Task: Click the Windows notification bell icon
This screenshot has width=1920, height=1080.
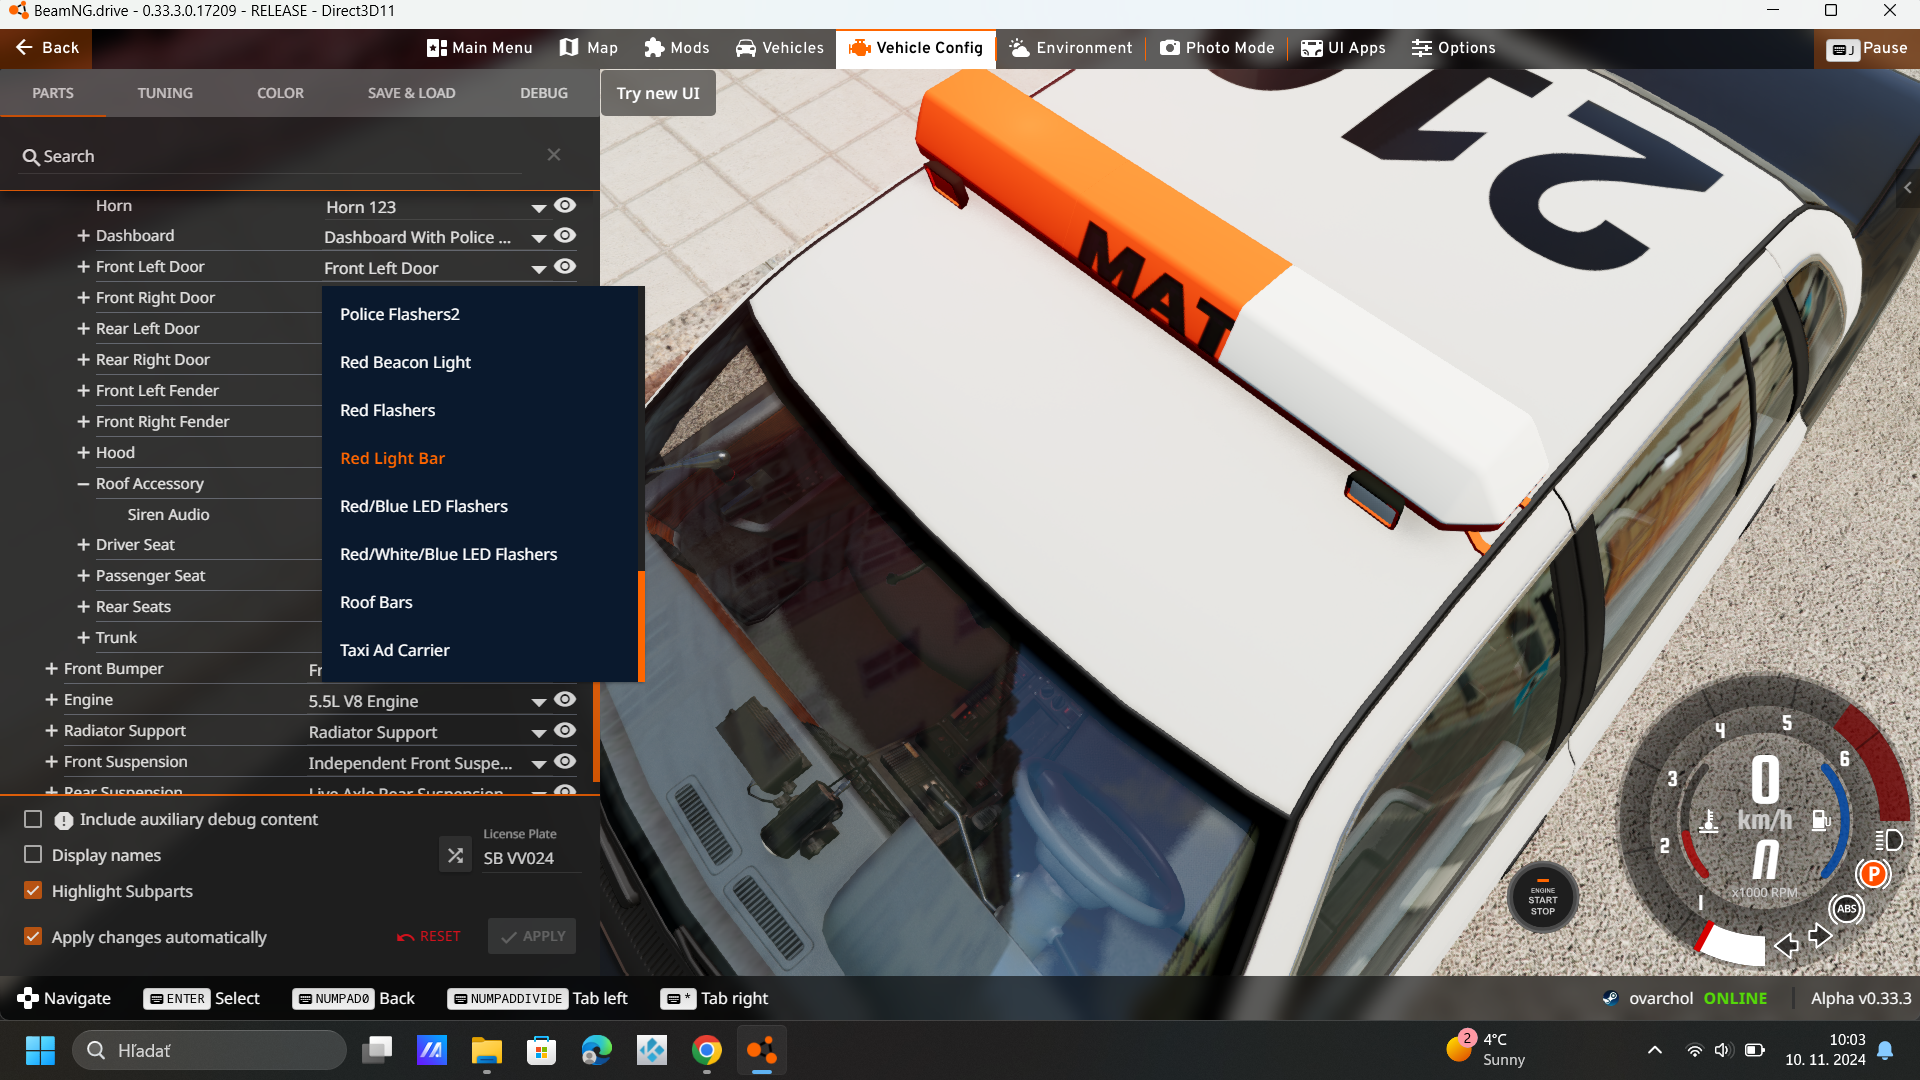Action: (x=1886, y=1050)
